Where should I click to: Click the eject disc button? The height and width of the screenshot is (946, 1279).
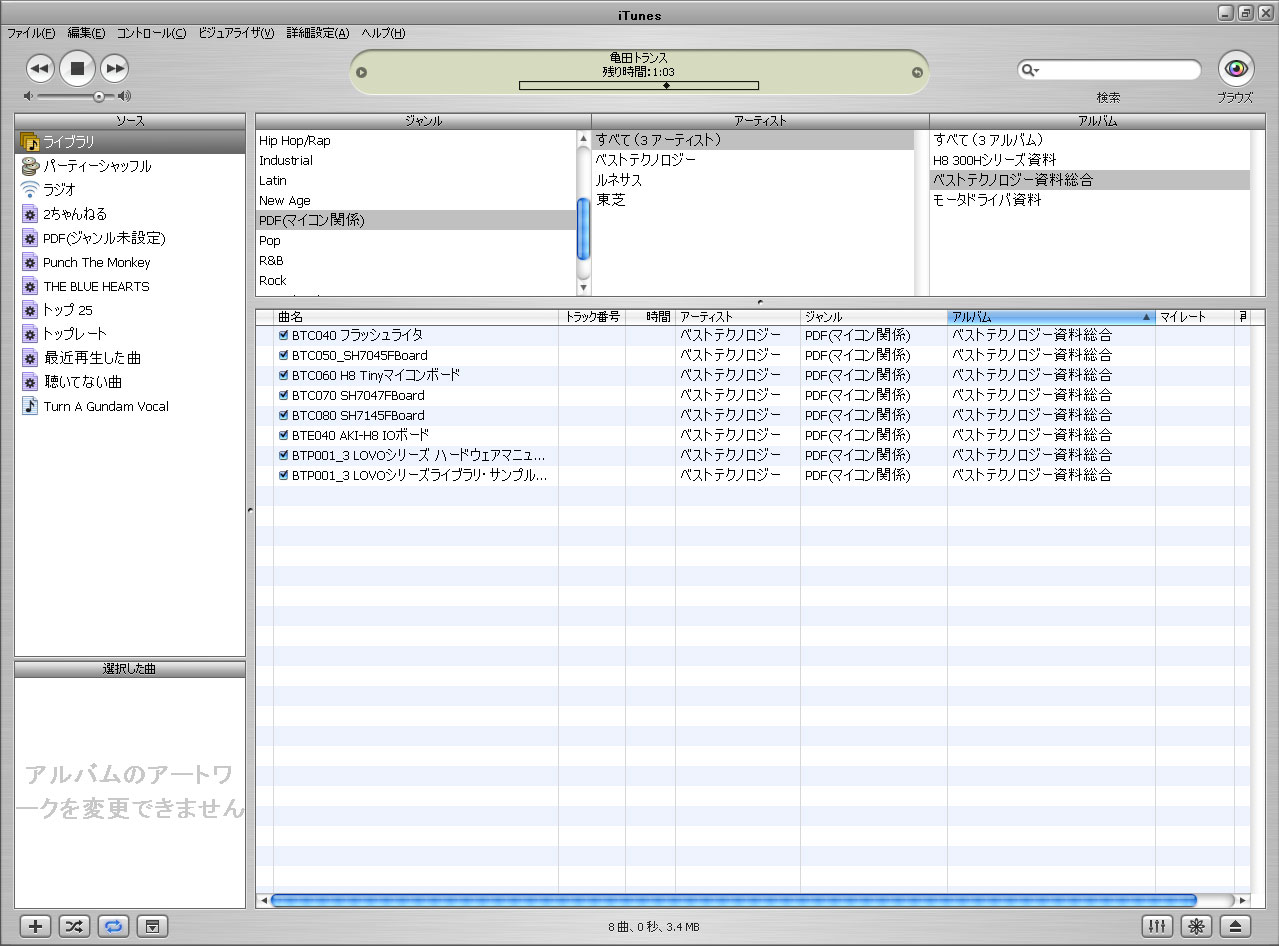pyautogui.click(x=1235, y=926)
